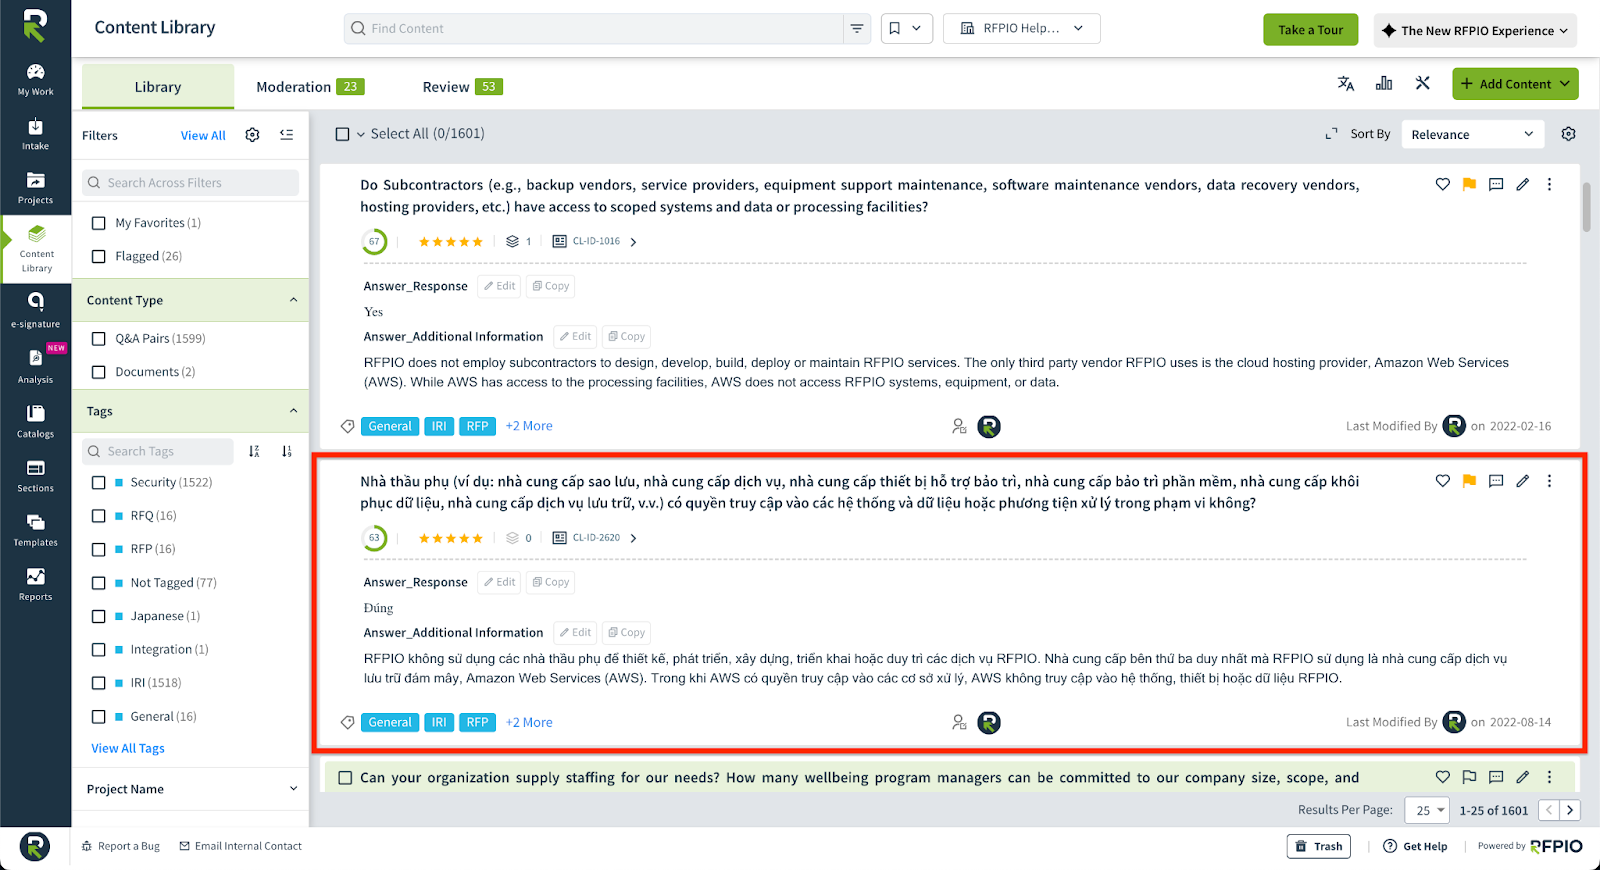The width and height of the screenshot is (1600, 870).
Task: Open more options on Subcontractors question
Action: [x=1549, y=184]
